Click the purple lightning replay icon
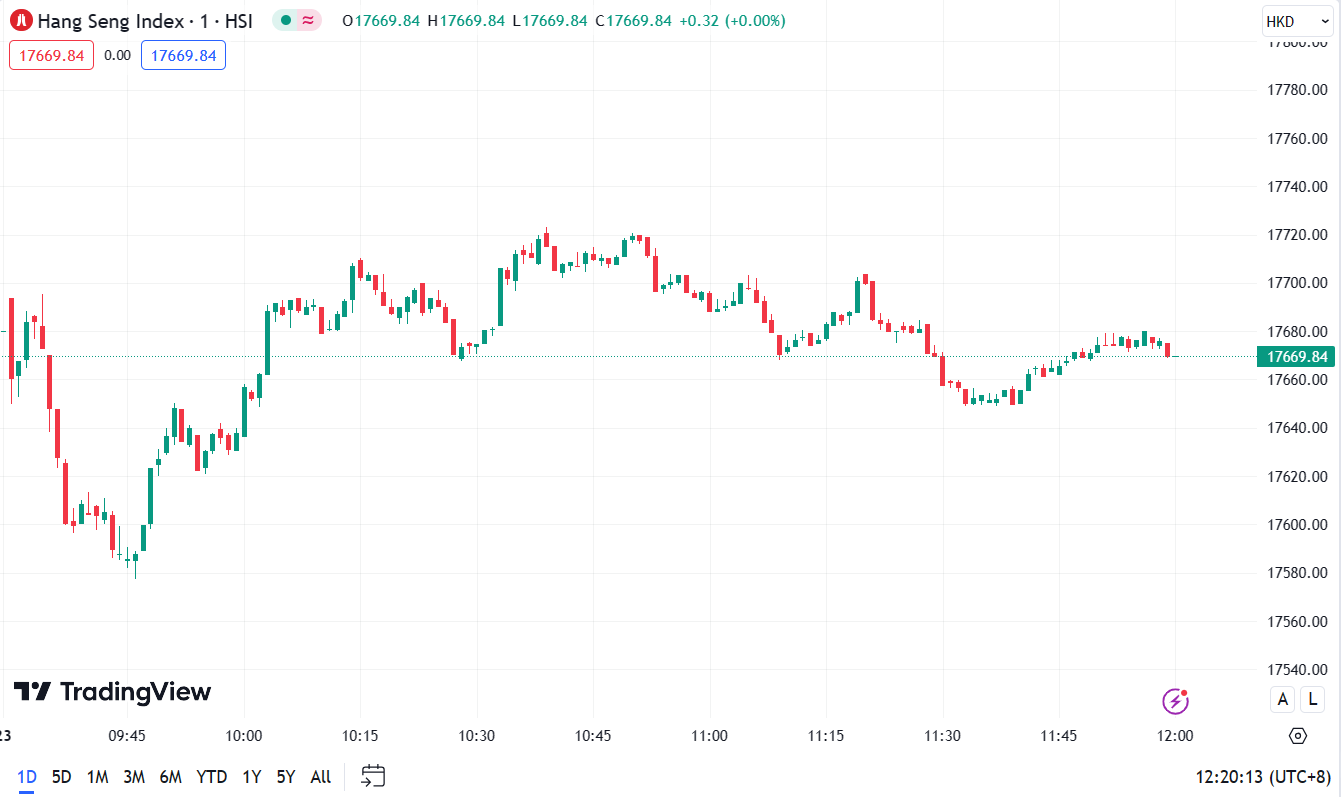The image size is (1341, 797). [1175, 700]
